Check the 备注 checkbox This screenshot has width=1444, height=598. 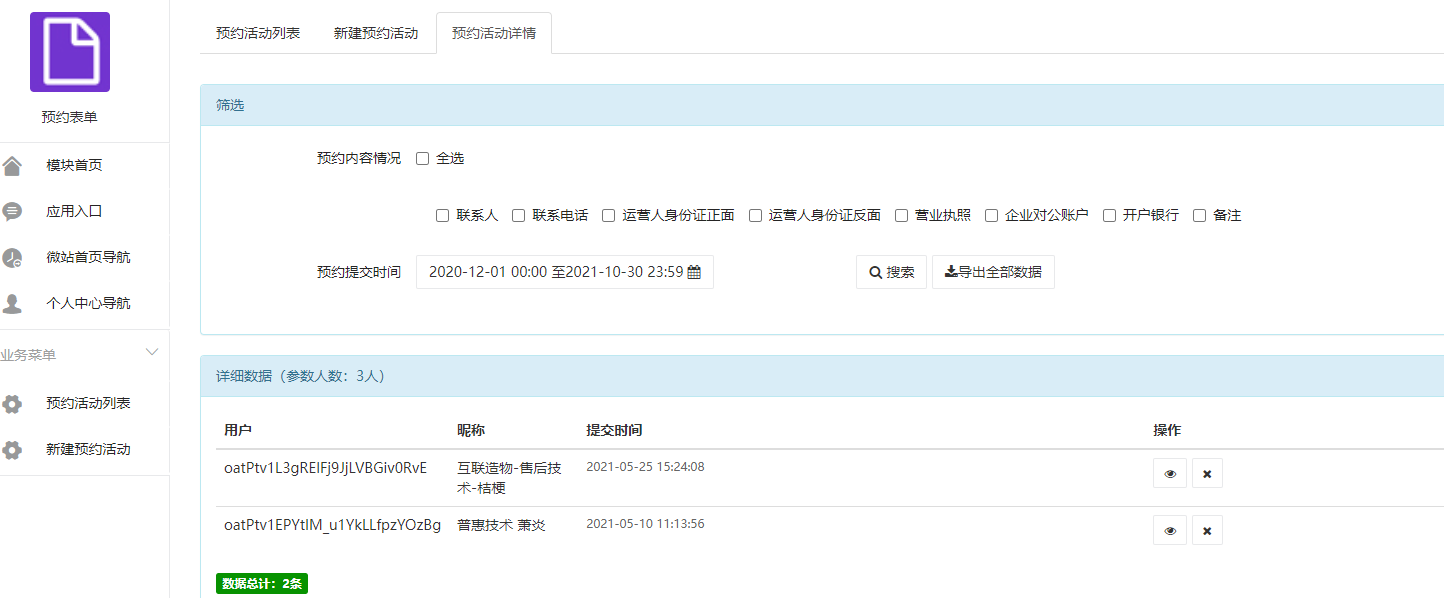click(1199, 215)
